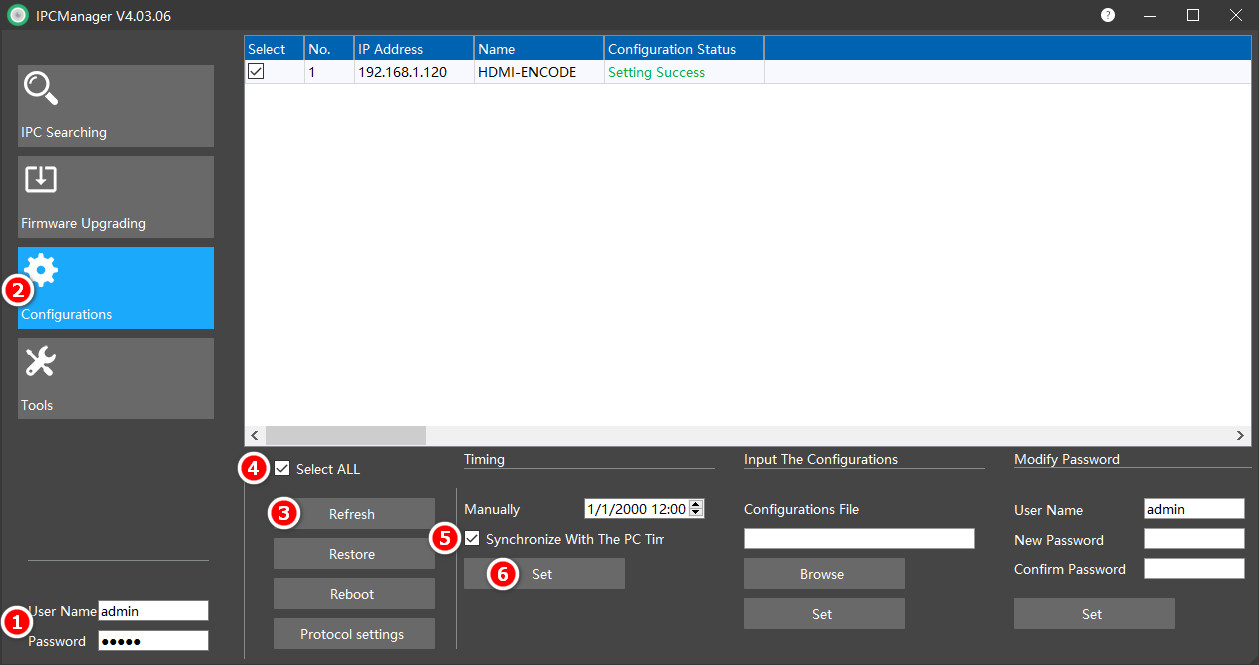This screenshot has height=665, width=1259.
Task: Toggle the Select ALL checkbox
Action: click(x=282, y=468)
